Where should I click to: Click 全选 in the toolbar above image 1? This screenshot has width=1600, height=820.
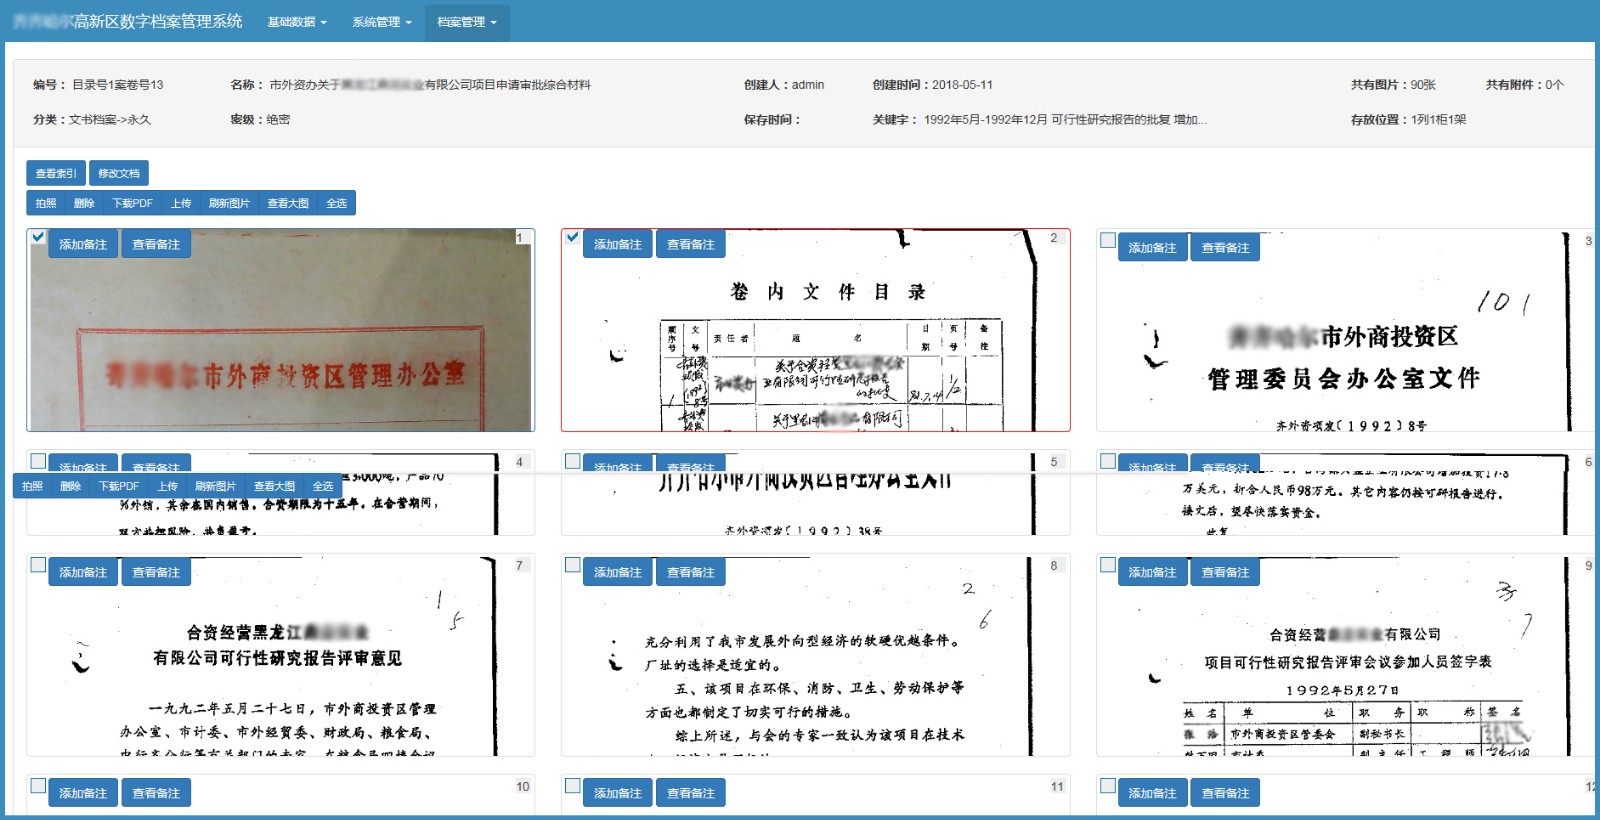(337, 203)
